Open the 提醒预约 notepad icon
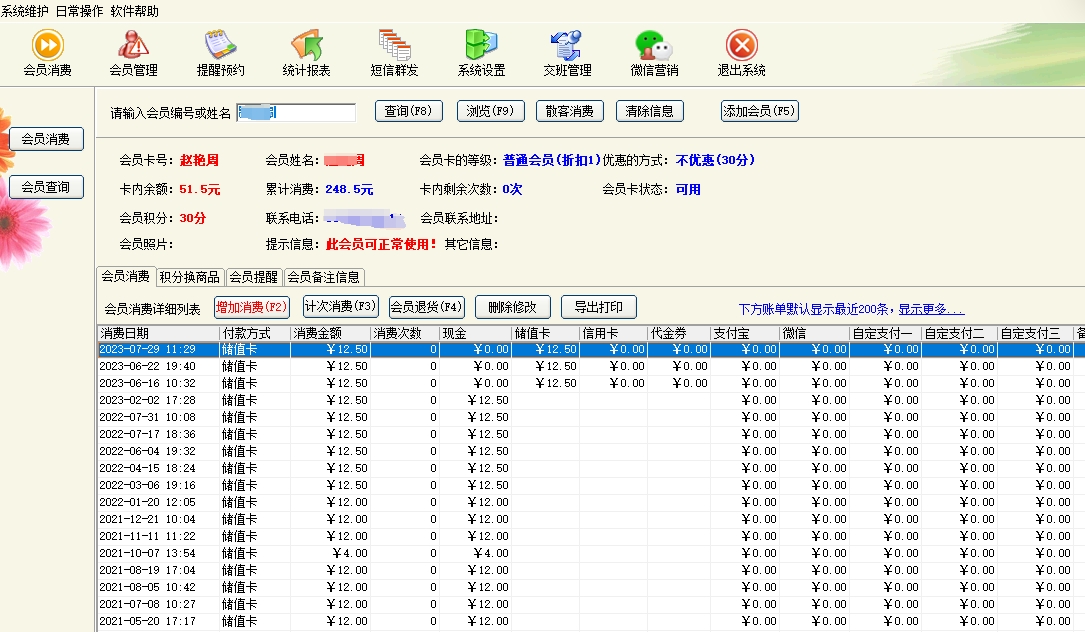Image resolution: width=1085 pixels, height=632 pixels. [x=220, y=46]
